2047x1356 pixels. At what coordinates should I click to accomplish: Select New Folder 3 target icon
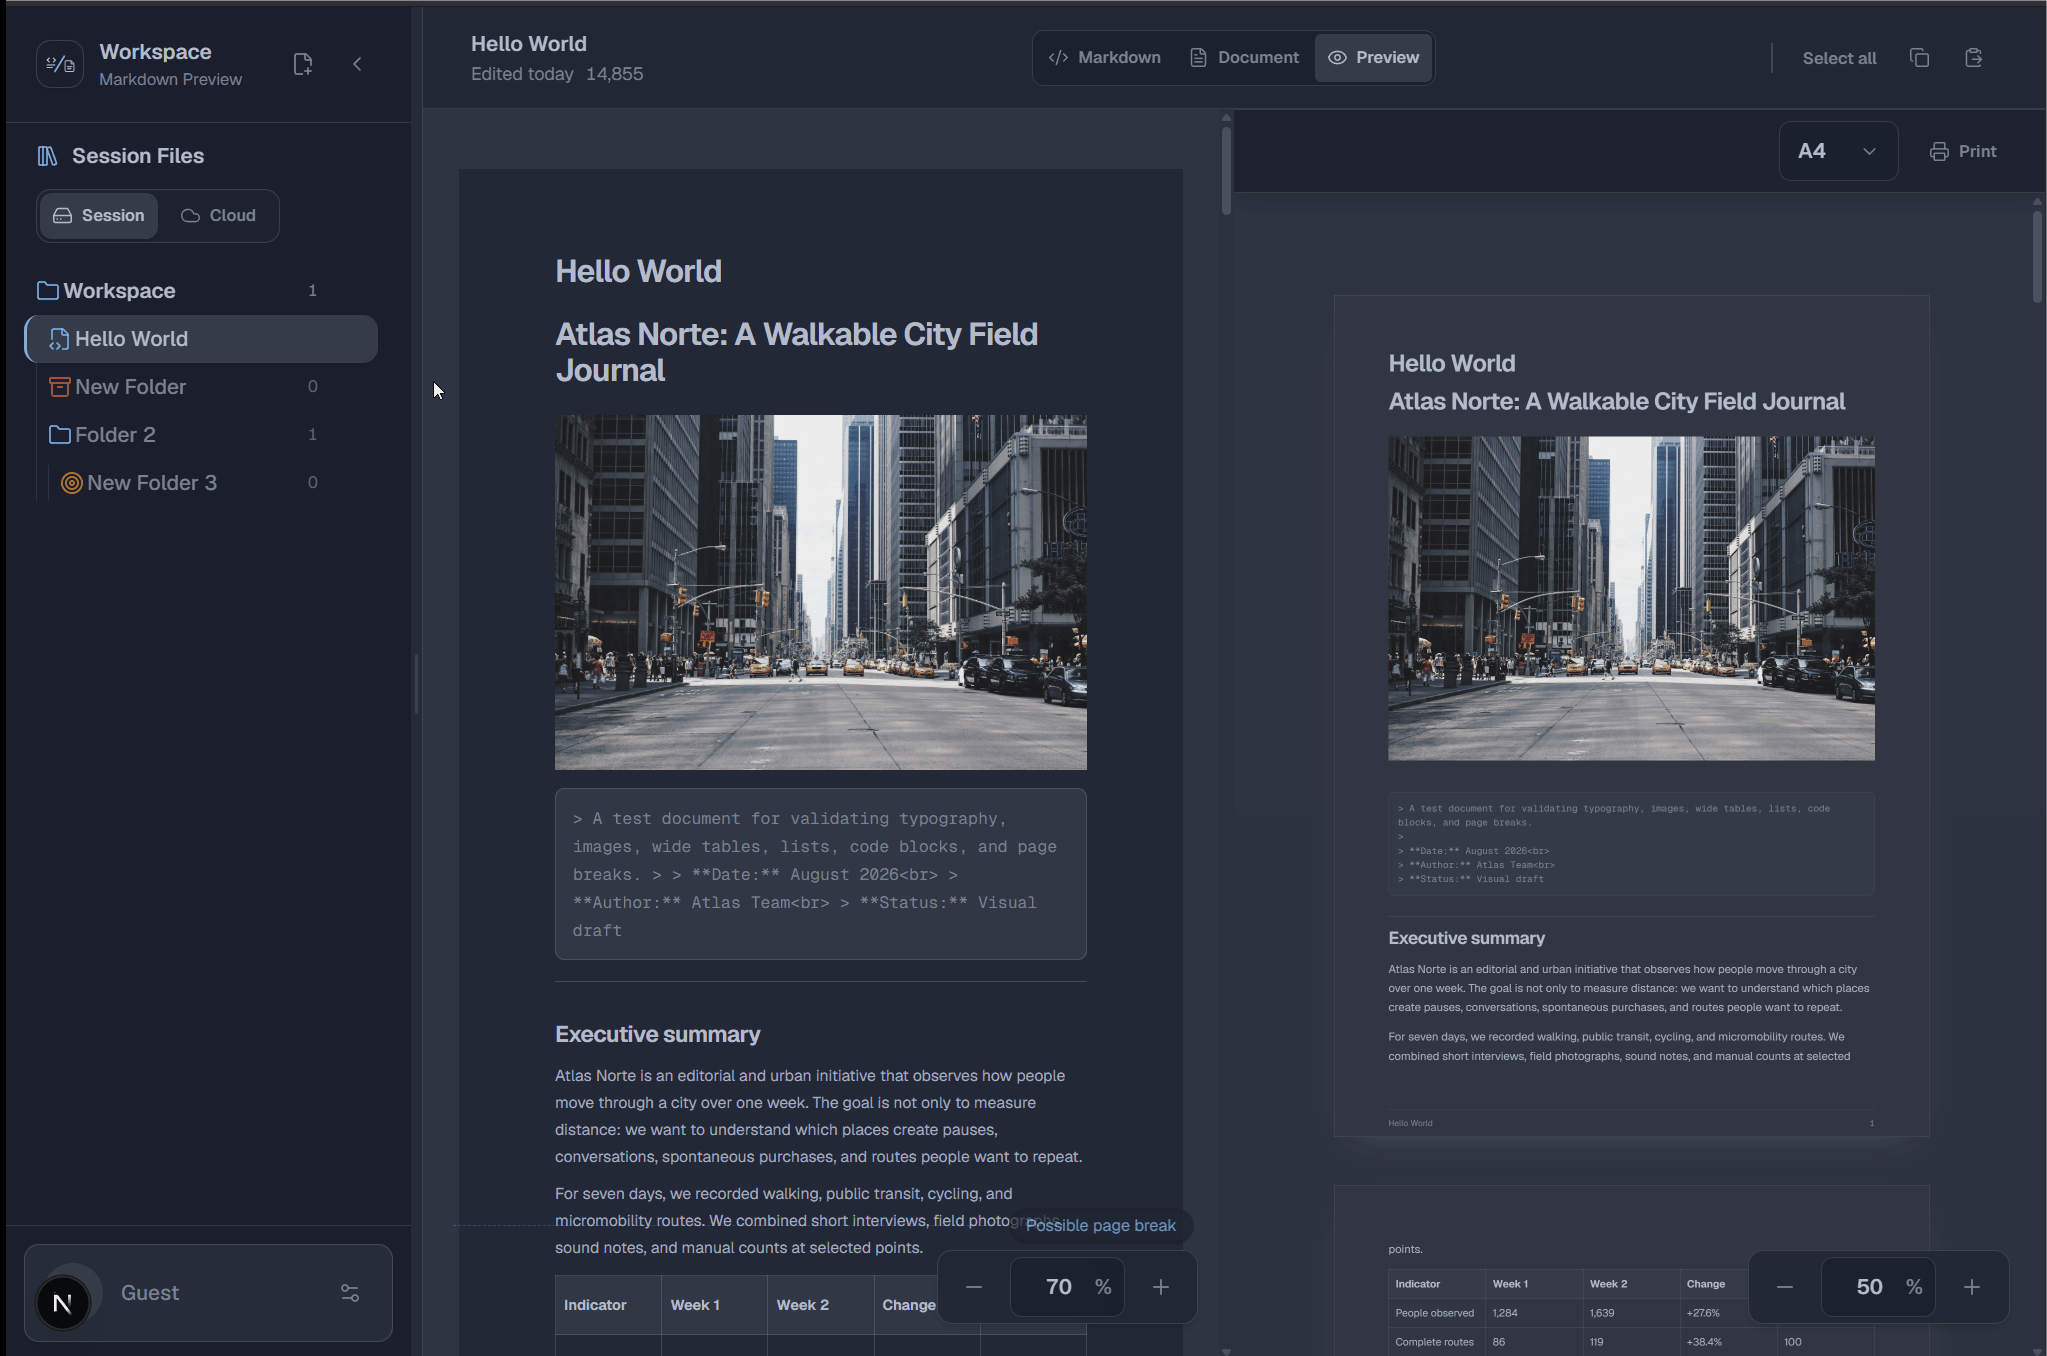[72, 483]
